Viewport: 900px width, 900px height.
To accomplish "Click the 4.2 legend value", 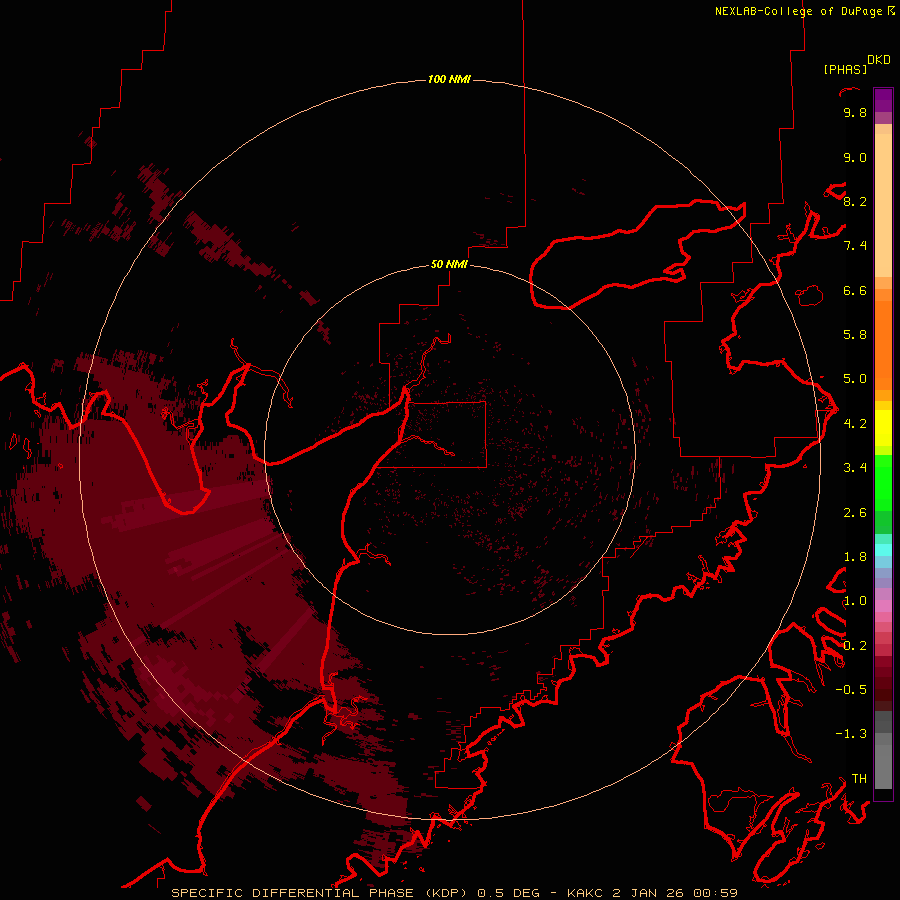I will [x=855, y=424].
